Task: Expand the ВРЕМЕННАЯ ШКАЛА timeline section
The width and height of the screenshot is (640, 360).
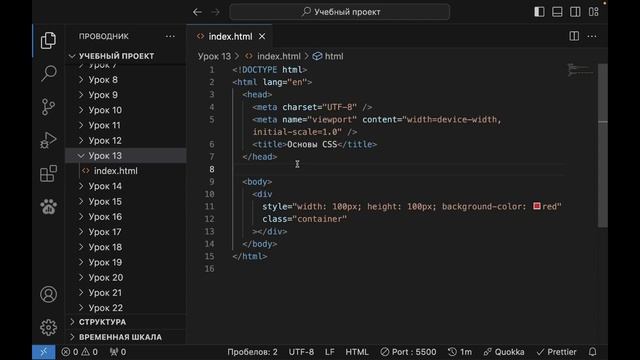Action: click(126, 337)
